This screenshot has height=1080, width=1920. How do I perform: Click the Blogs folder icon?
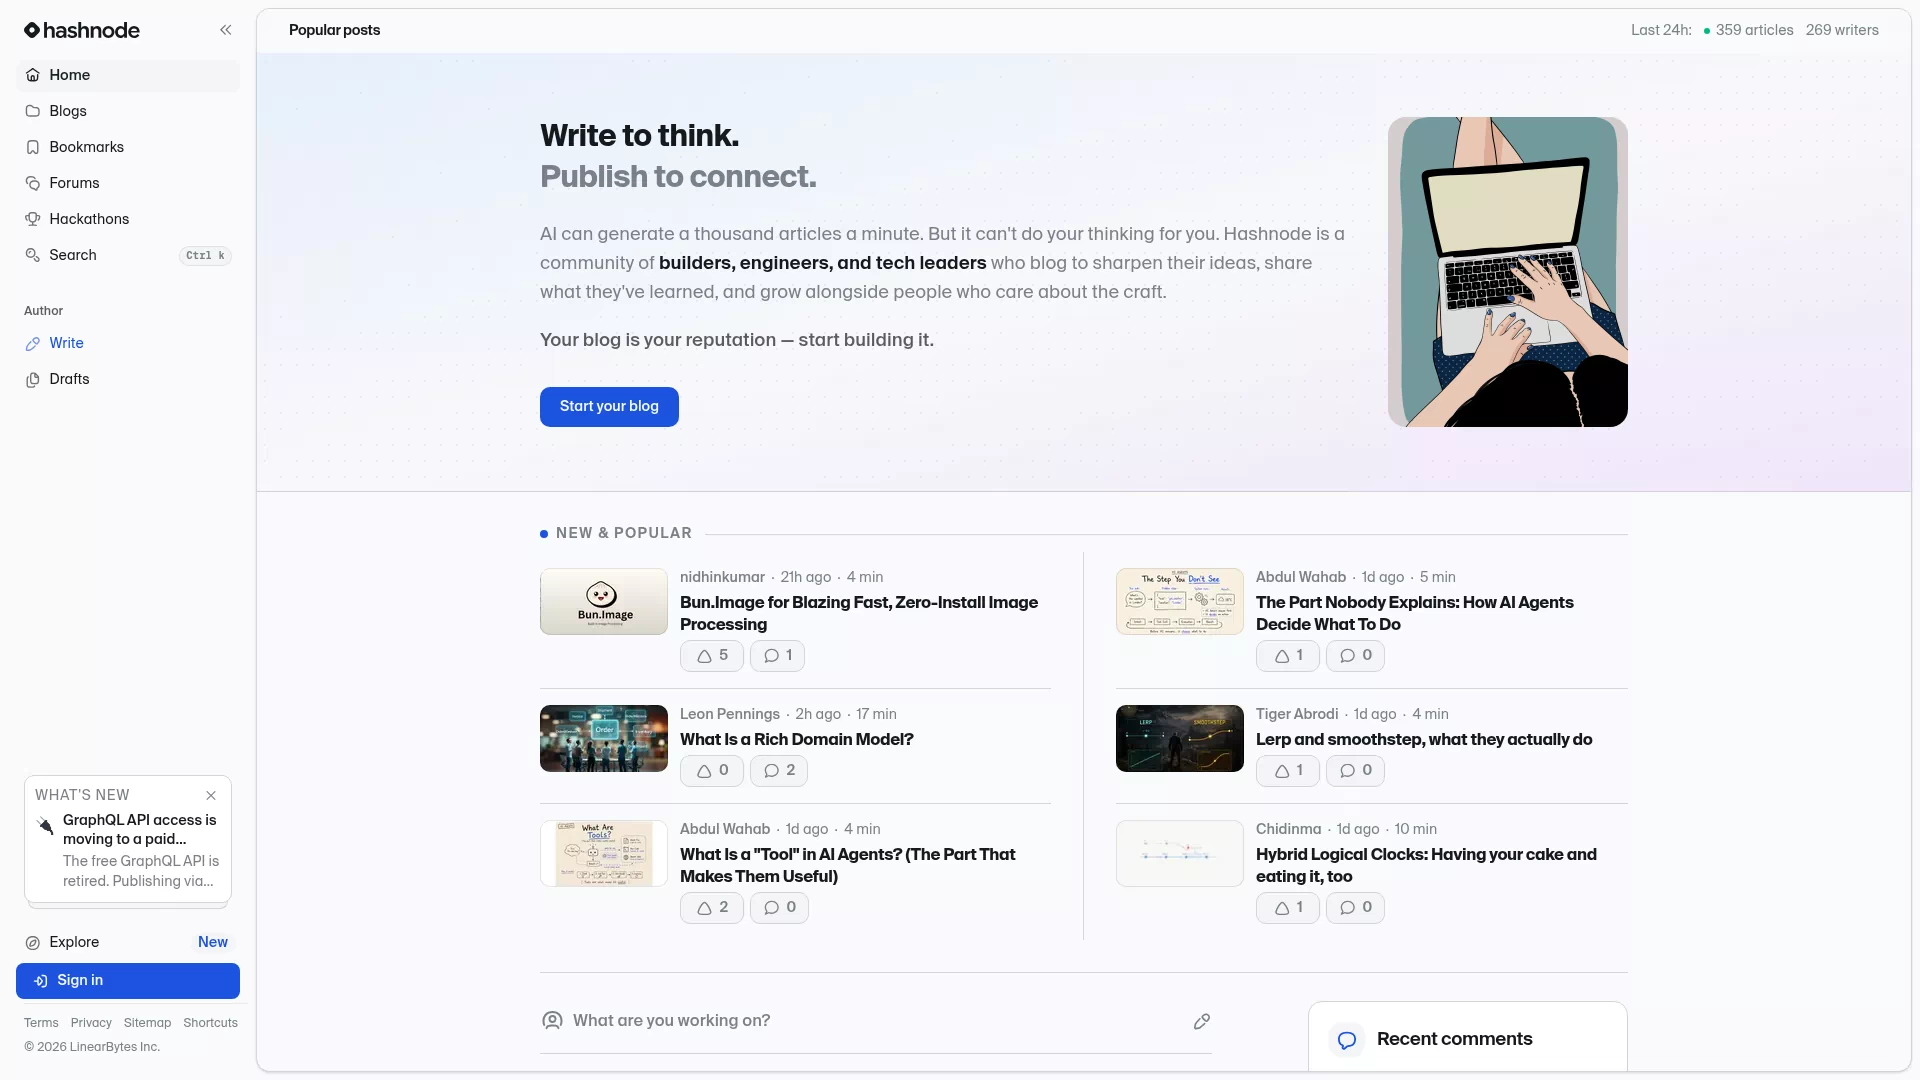(x=33, y=111)
